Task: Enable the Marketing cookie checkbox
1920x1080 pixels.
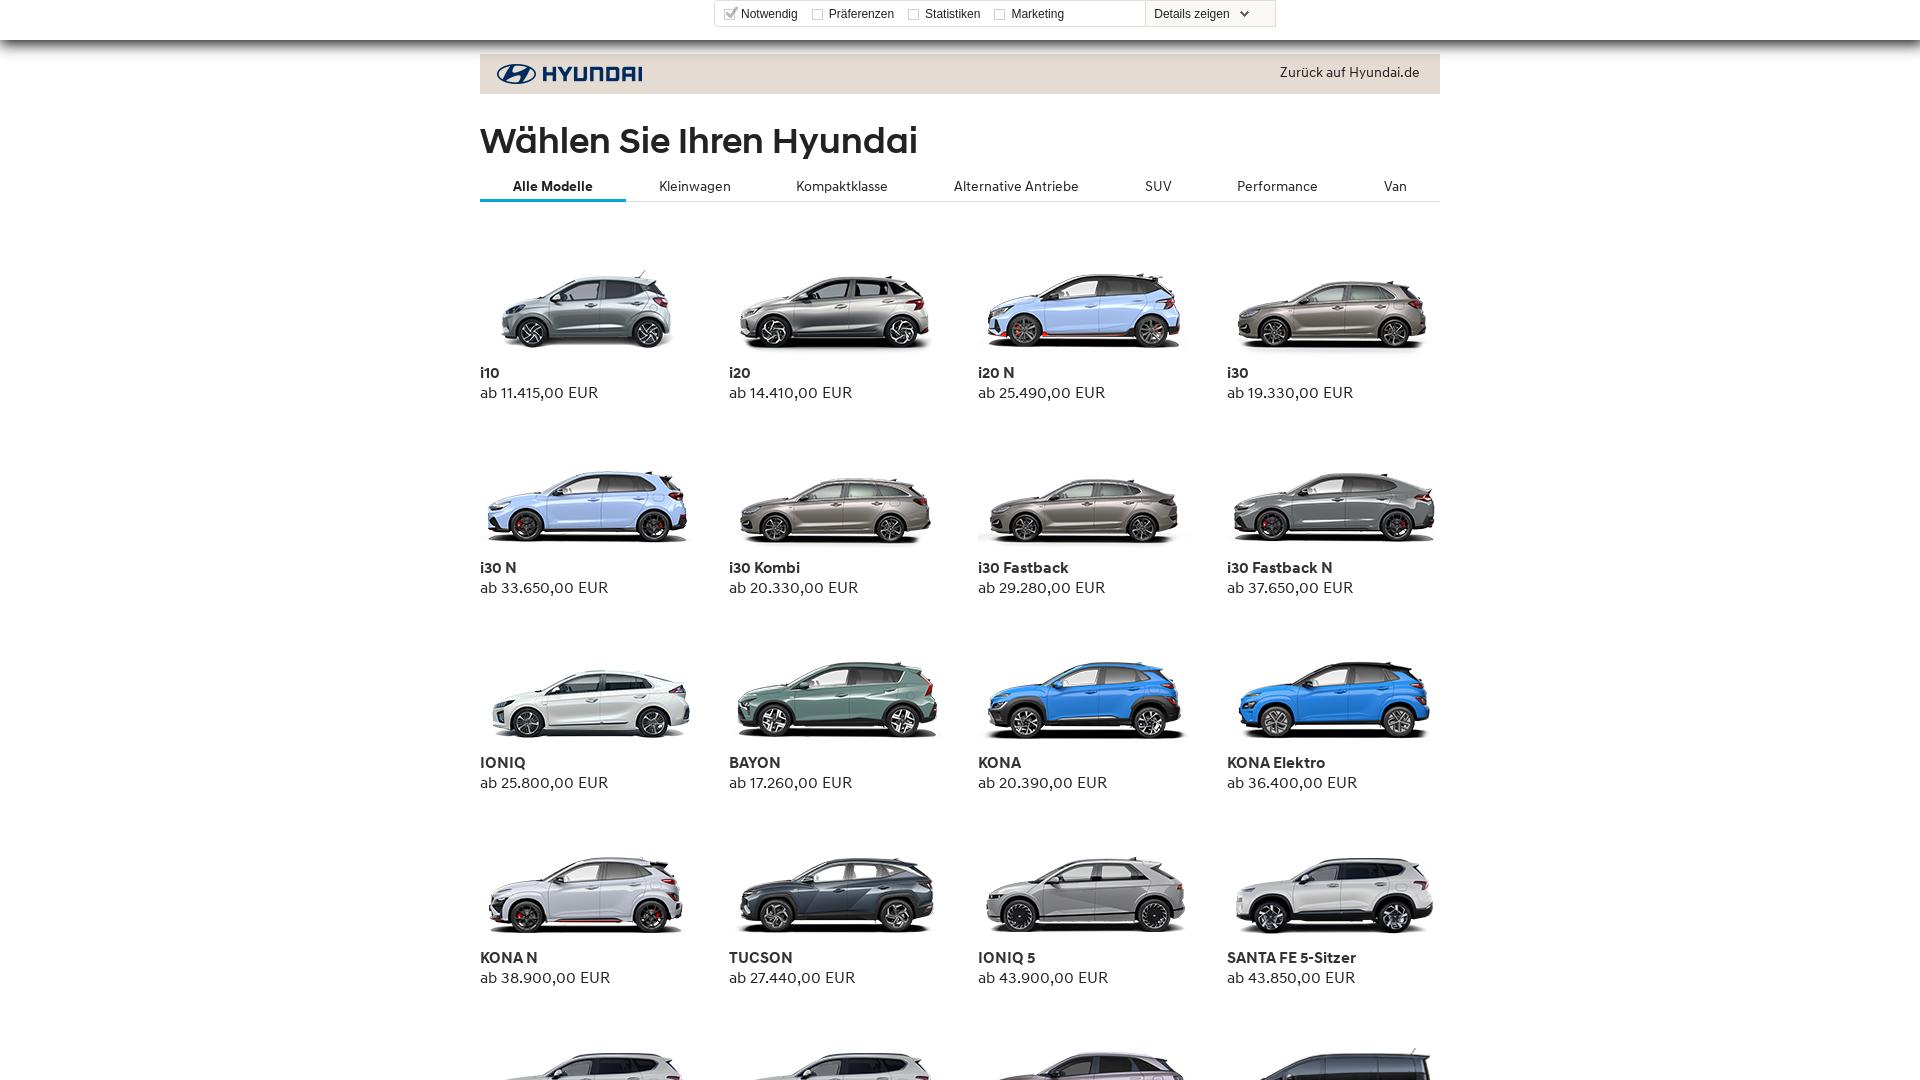Action: point(999,14)
